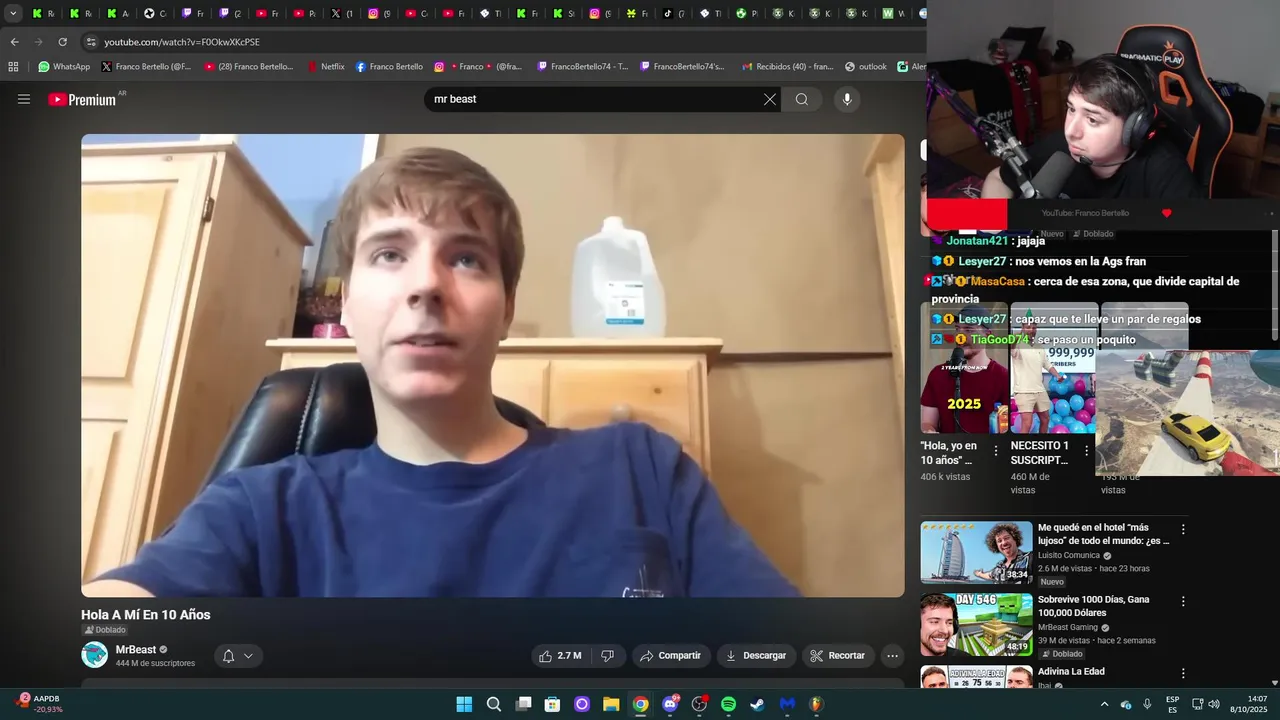Open the Facebook Franco Bertello bookmark
Viewport: 1280px width, 720px height.
[389, 67]
